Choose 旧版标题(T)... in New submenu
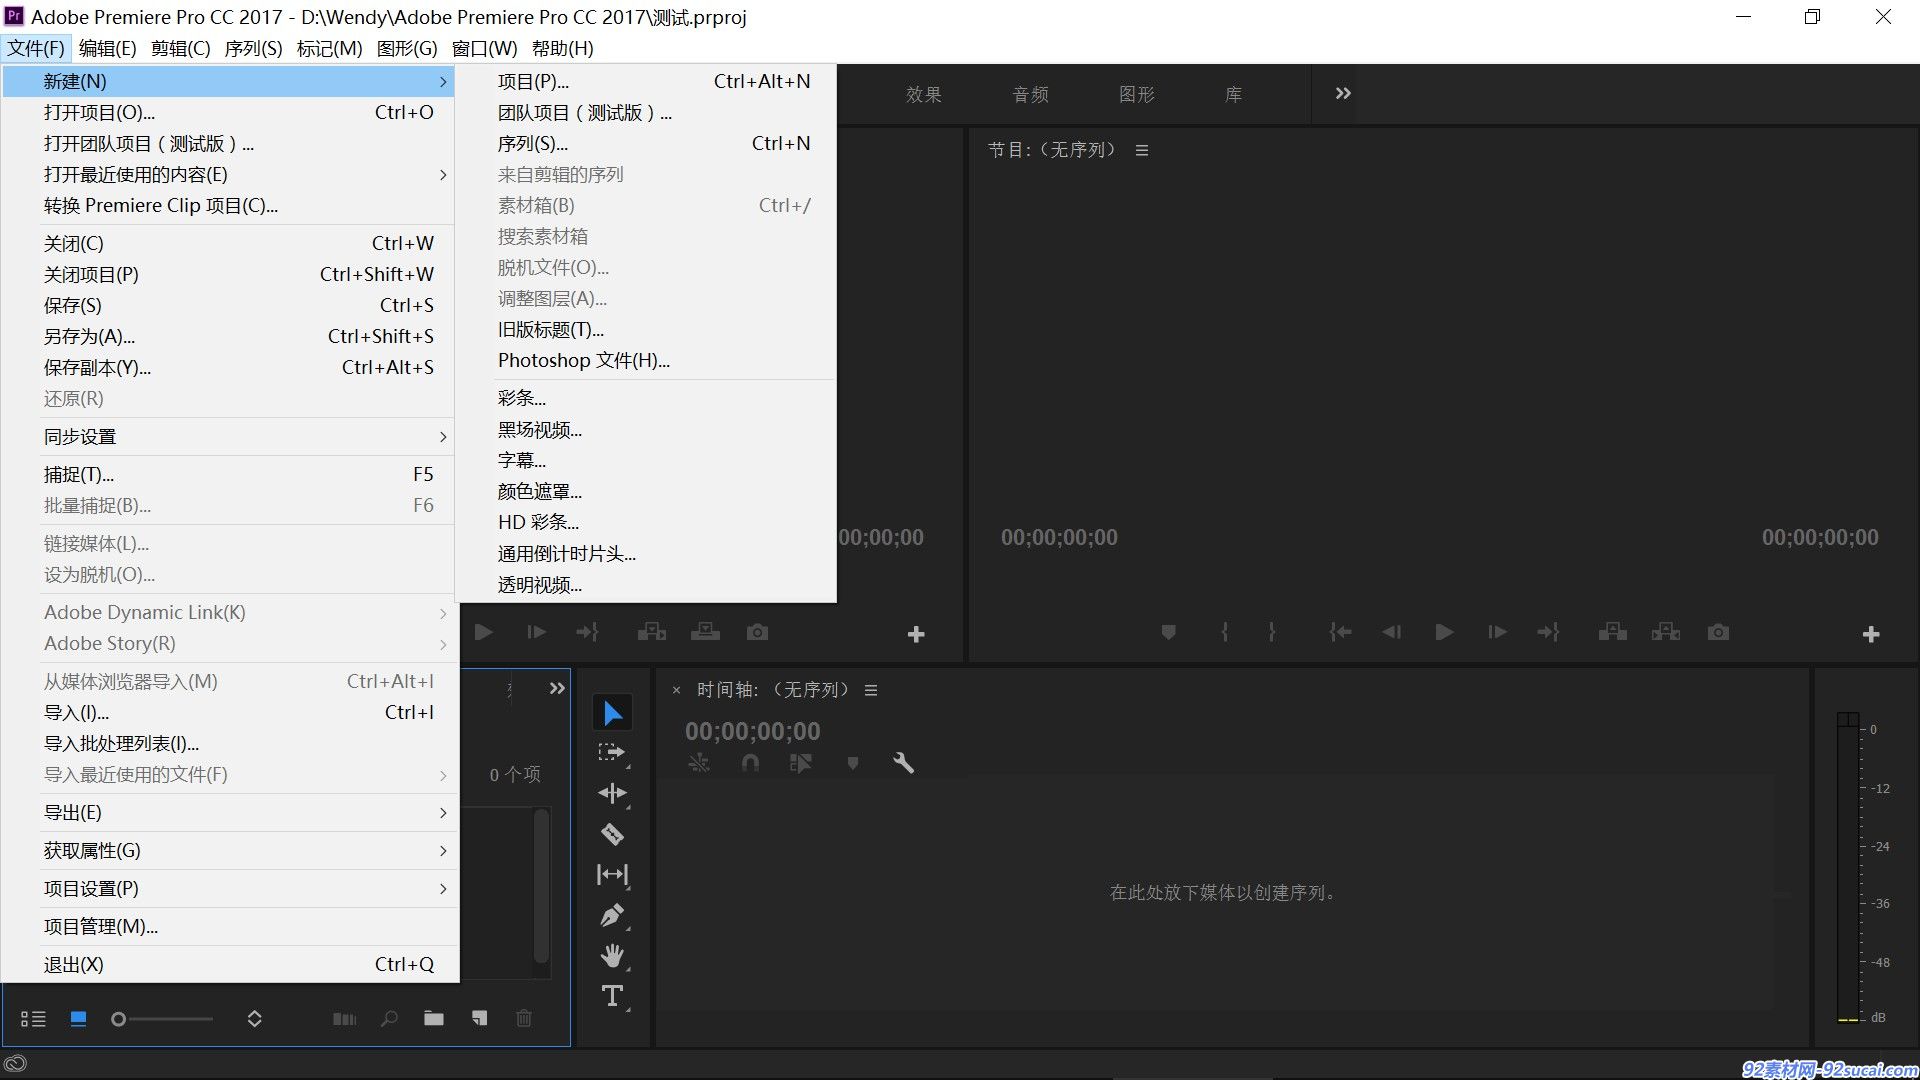The width and height of the screenshot is (1920, 1080). point(646,330)
